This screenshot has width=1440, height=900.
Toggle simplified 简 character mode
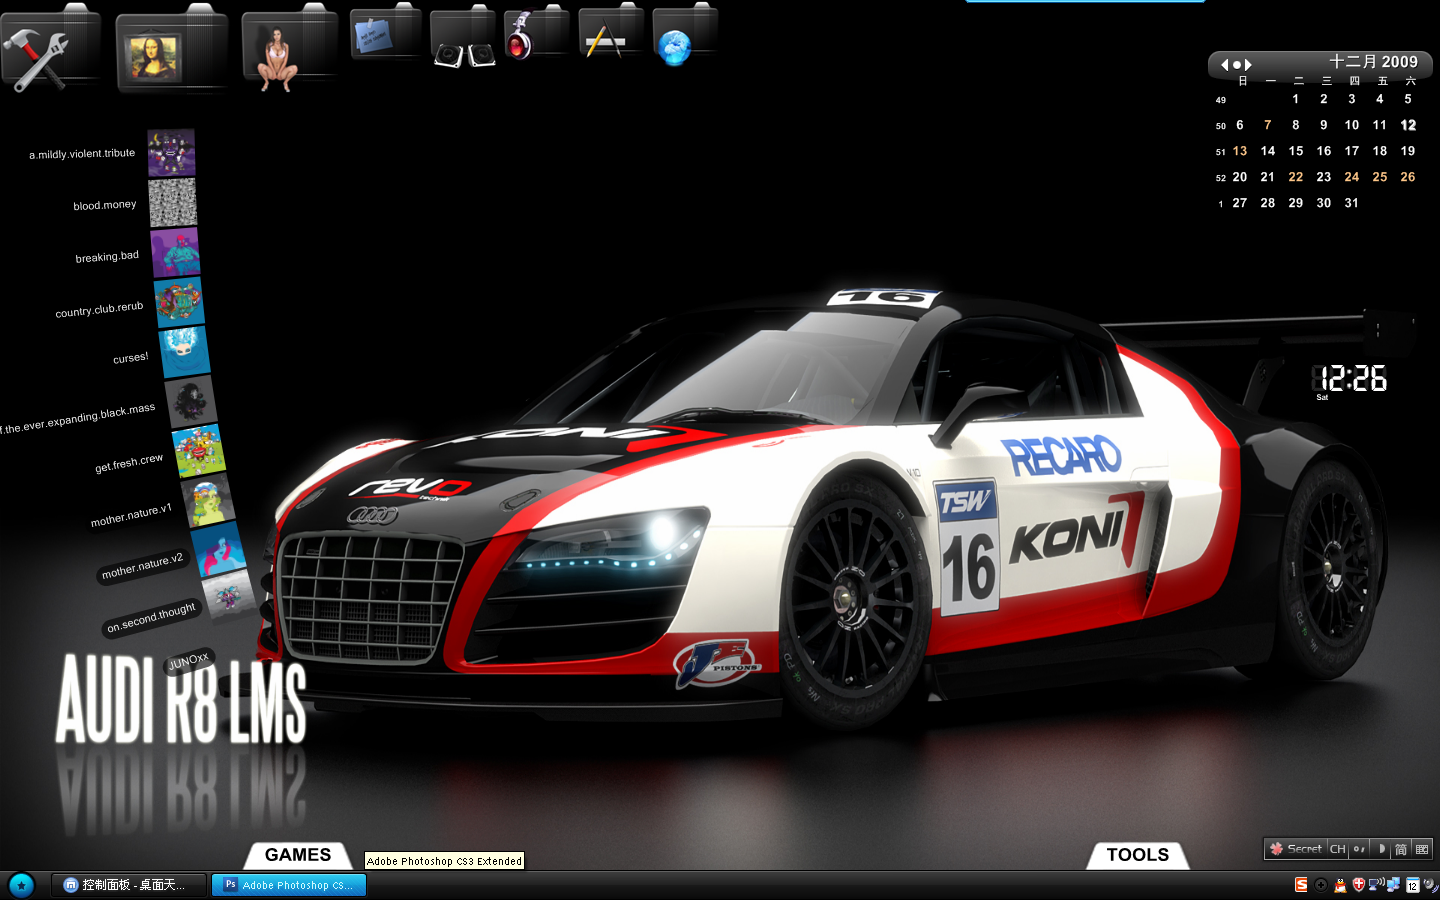point(1401,849)
